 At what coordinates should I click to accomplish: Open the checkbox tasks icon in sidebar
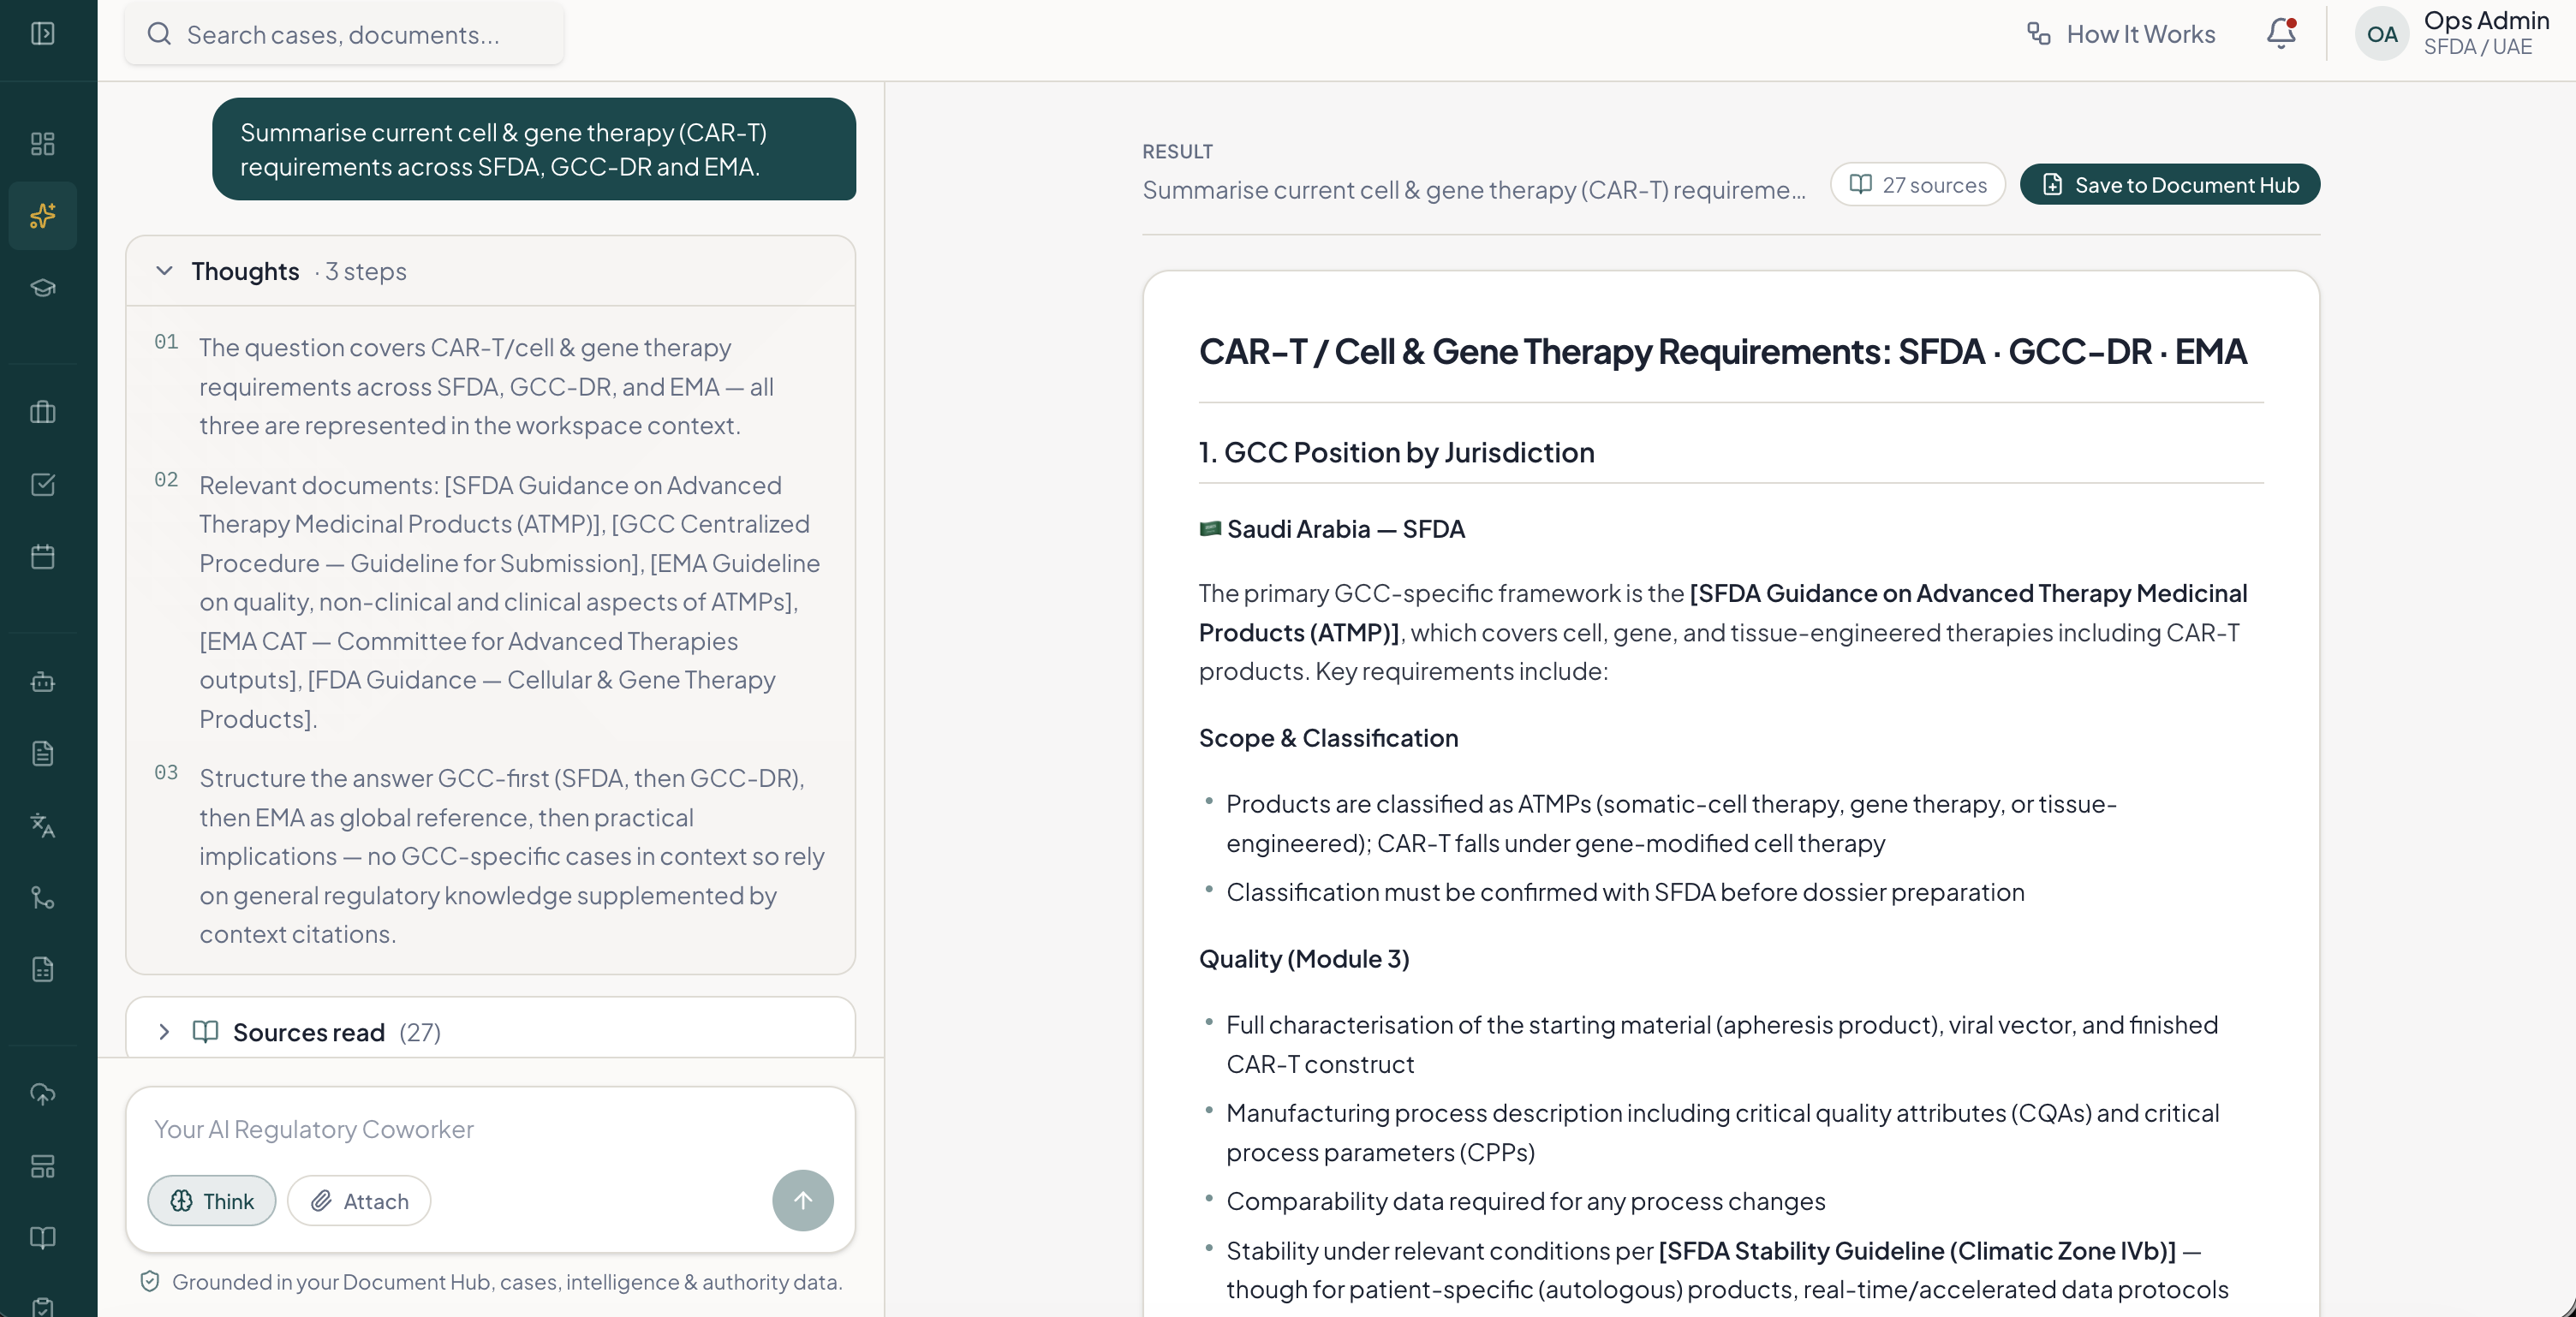coord(43,484)
